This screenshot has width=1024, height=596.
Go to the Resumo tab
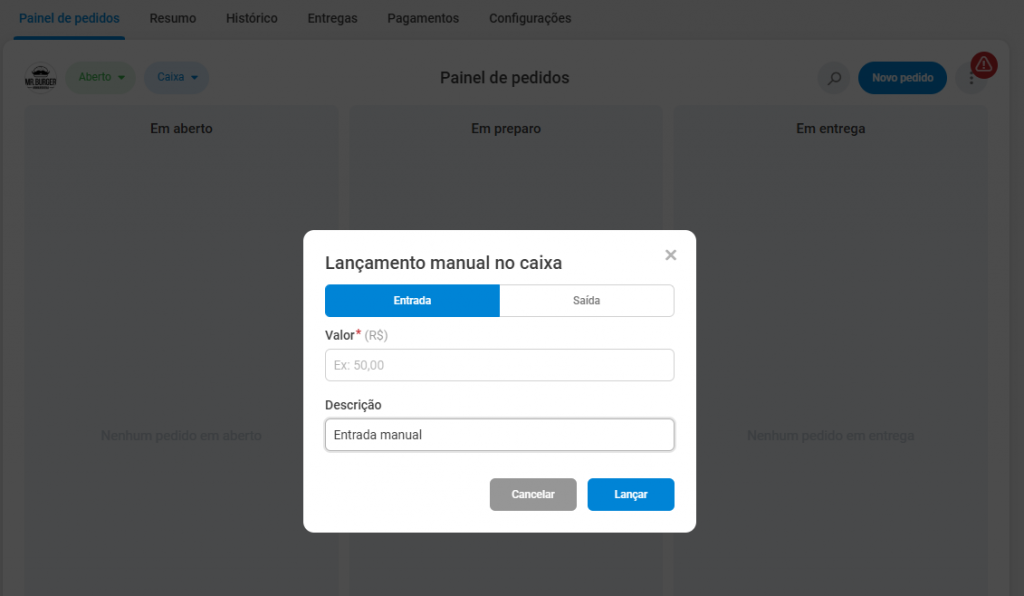[x=173, y=18]
